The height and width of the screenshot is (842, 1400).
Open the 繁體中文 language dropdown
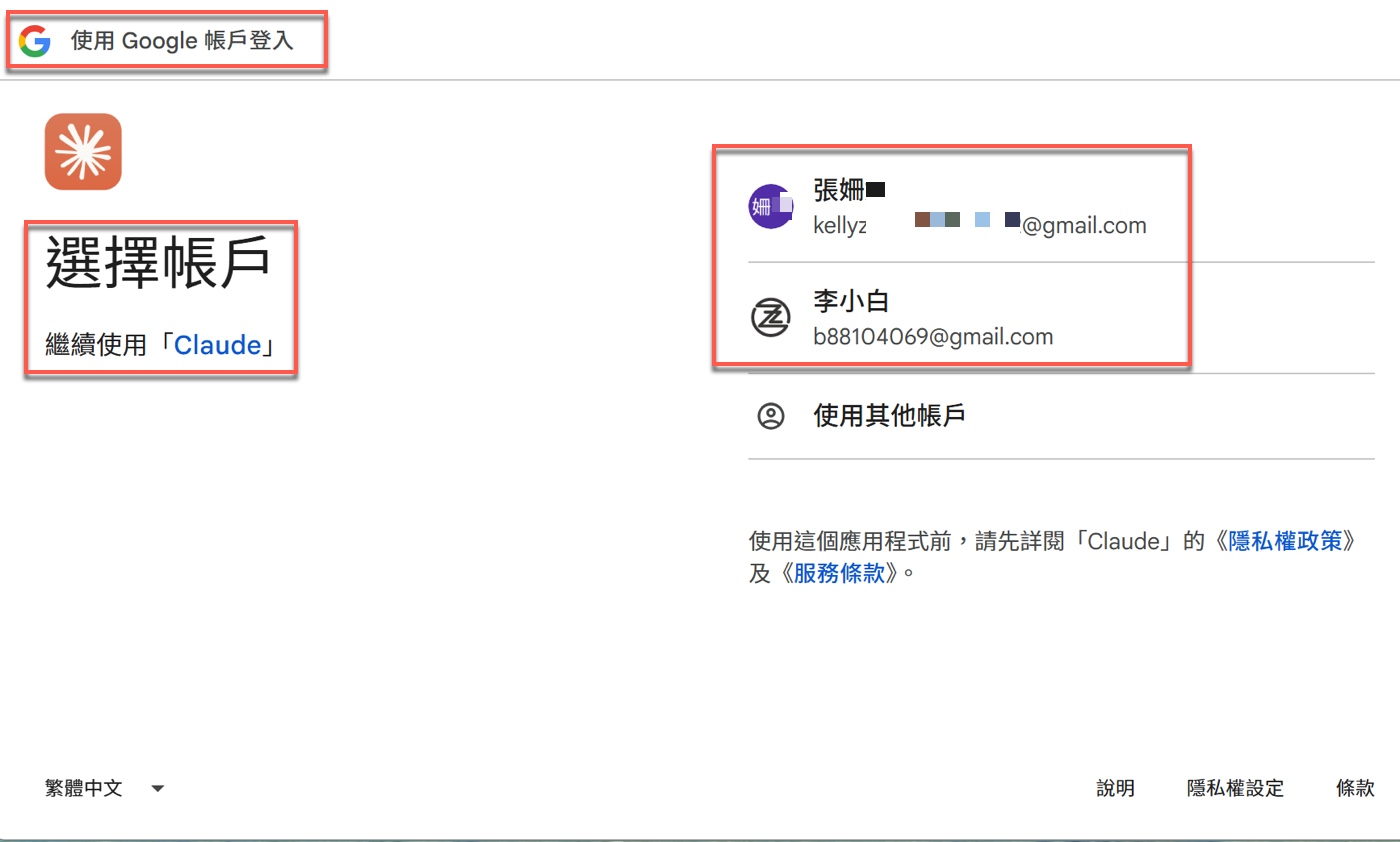pos(157,788)
